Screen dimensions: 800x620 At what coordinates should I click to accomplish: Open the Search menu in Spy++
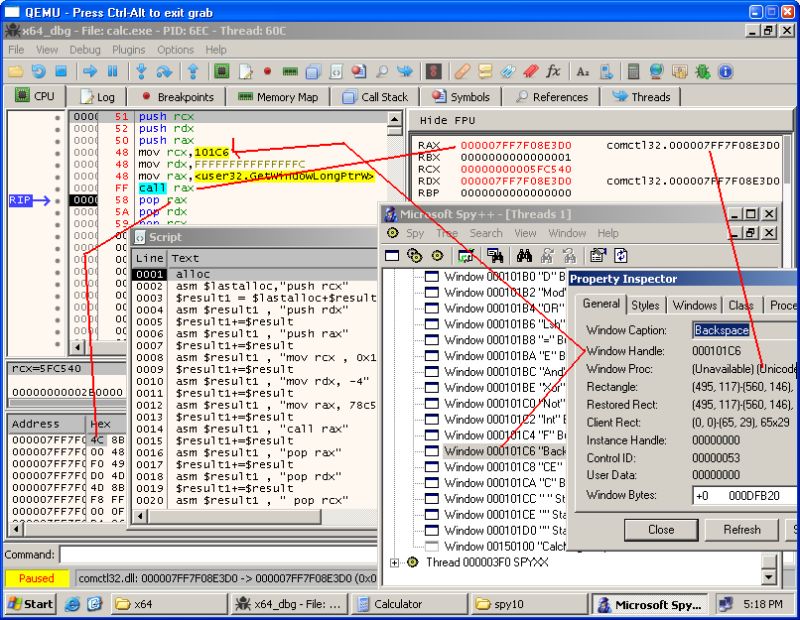pos(487,233)
